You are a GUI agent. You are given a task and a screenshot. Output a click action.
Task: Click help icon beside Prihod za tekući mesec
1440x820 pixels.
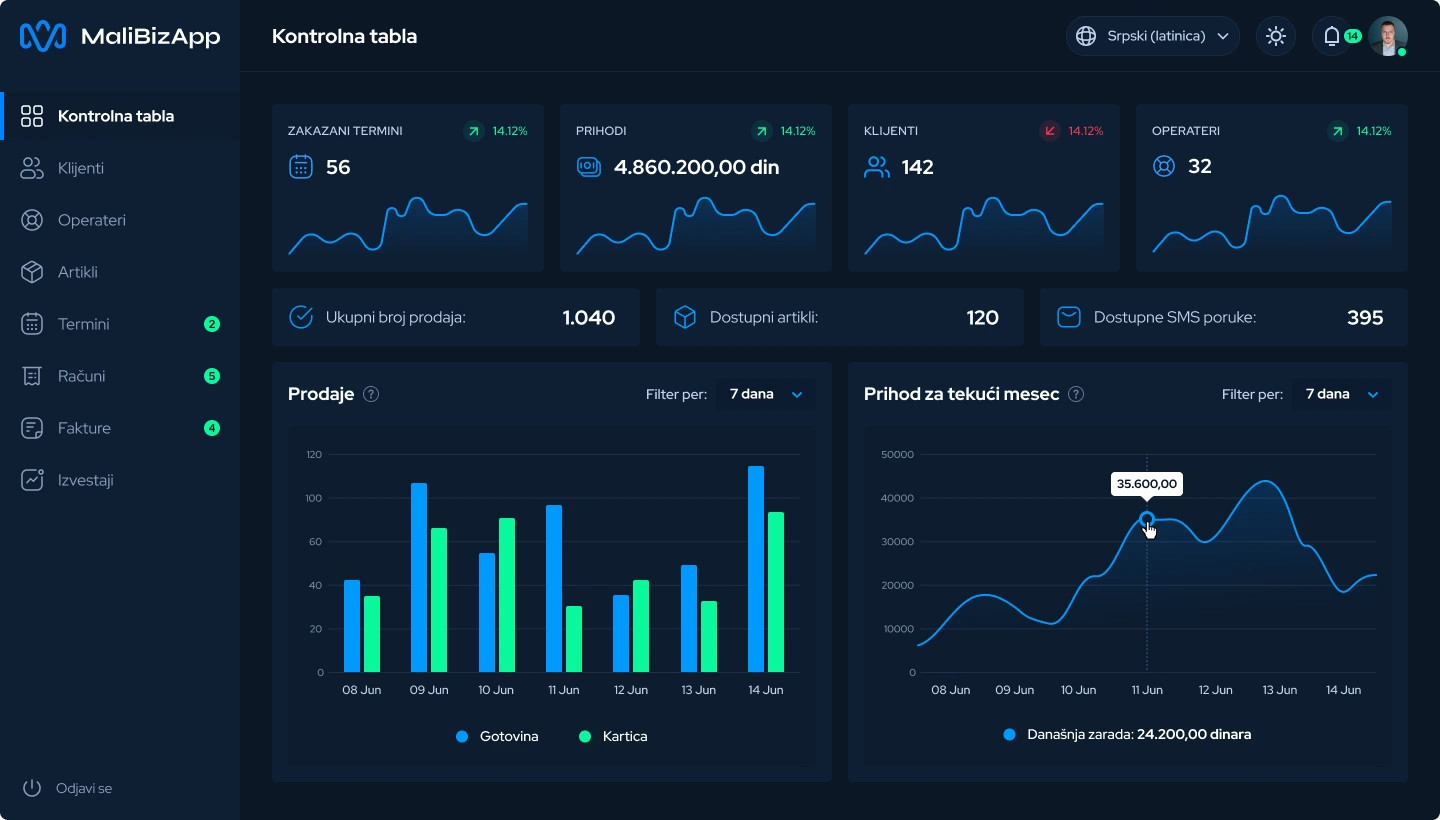click(1076, 394)
